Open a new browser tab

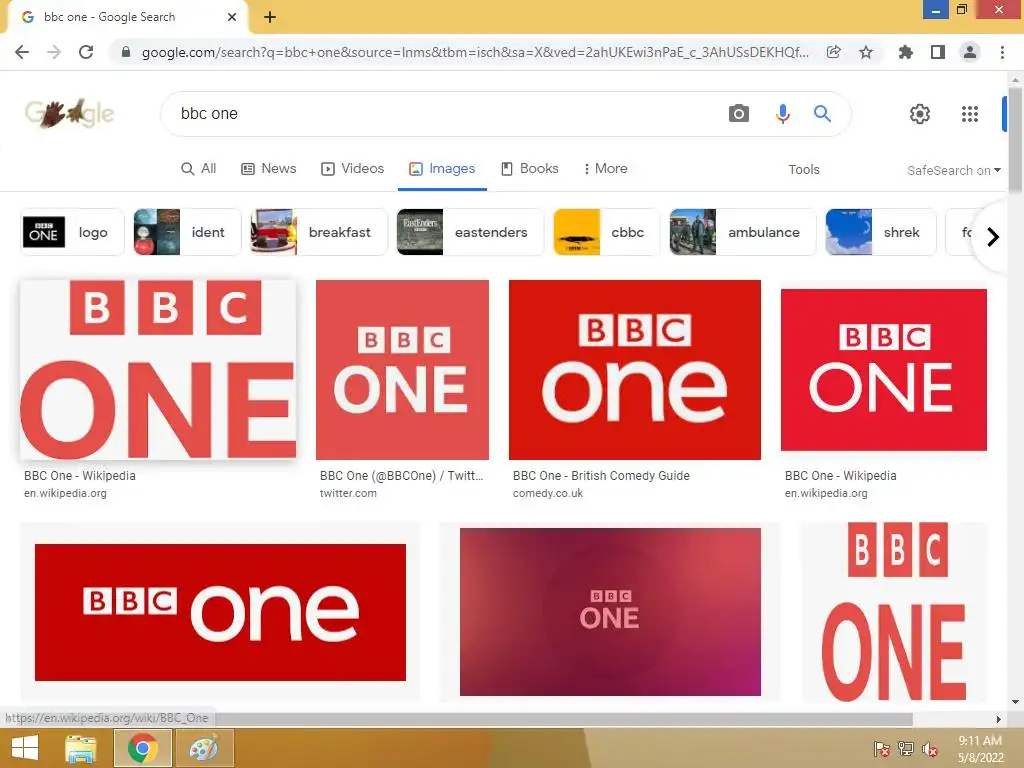(270, 17)
